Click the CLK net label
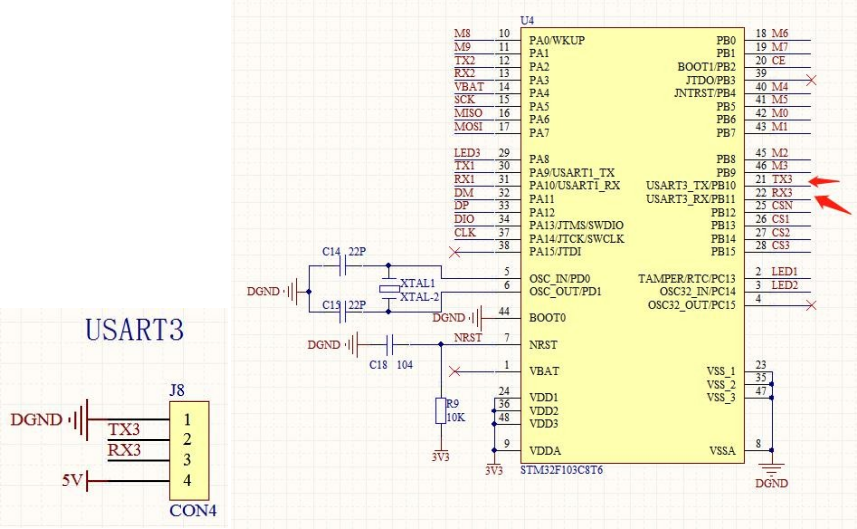 tap(465, 233)
